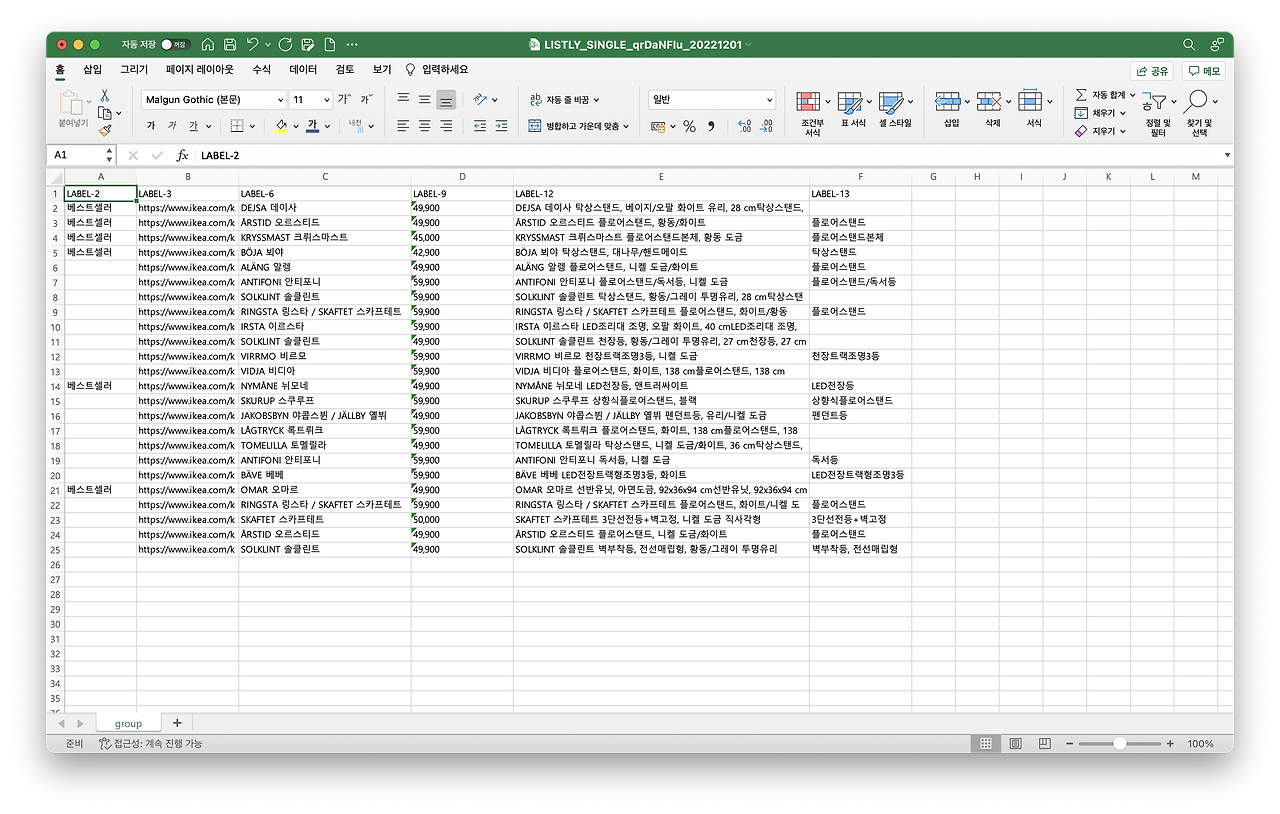Toggle Bold formatting 가
Viewport: 1280px width, 814px height.
click(x=151, y=126)
